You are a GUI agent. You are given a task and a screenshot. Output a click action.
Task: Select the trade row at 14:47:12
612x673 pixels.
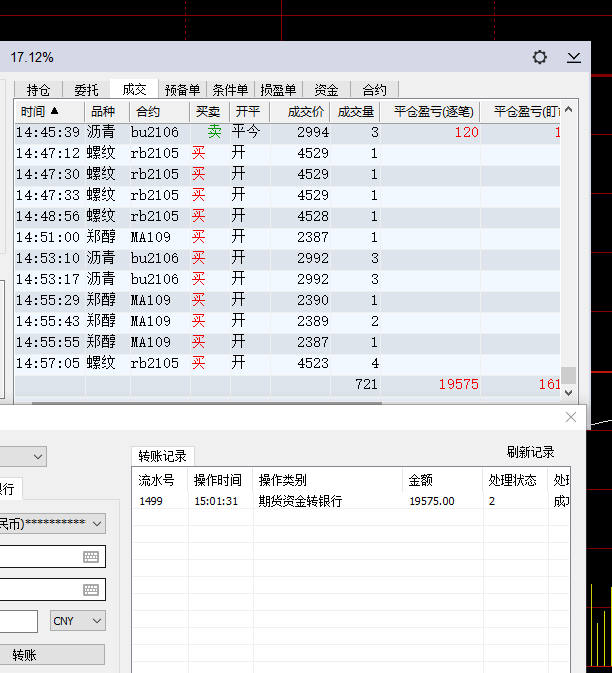click(x=288, y=153)
